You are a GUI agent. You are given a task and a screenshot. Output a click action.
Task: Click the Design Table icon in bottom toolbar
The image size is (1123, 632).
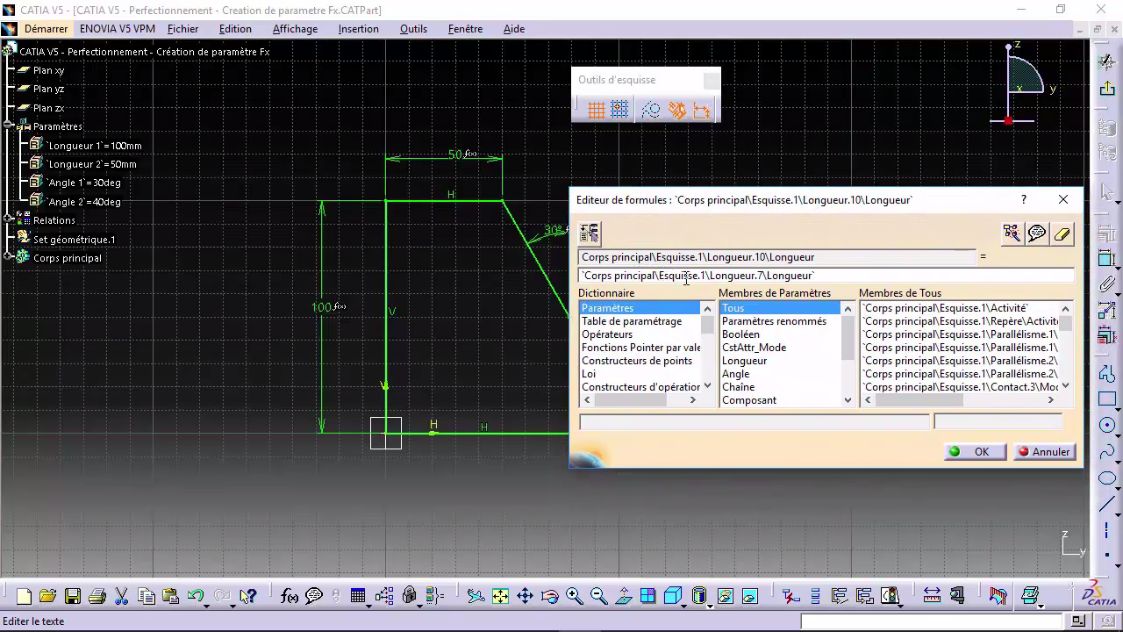point(358,596)
